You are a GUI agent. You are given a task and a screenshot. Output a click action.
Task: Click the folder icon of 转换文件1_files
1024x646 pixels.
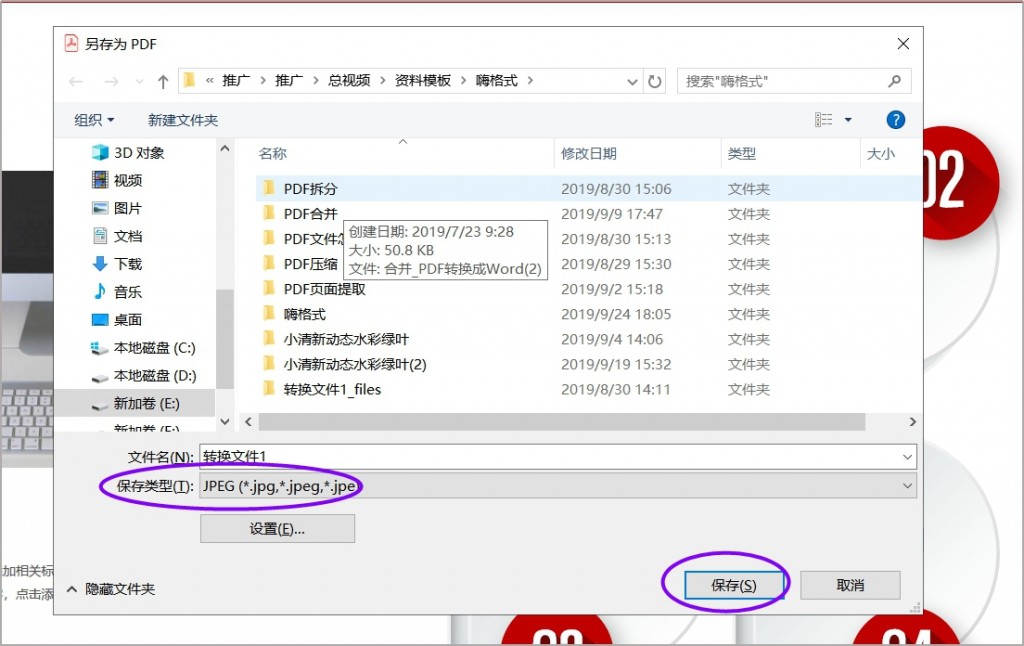(x=268, y=389)
